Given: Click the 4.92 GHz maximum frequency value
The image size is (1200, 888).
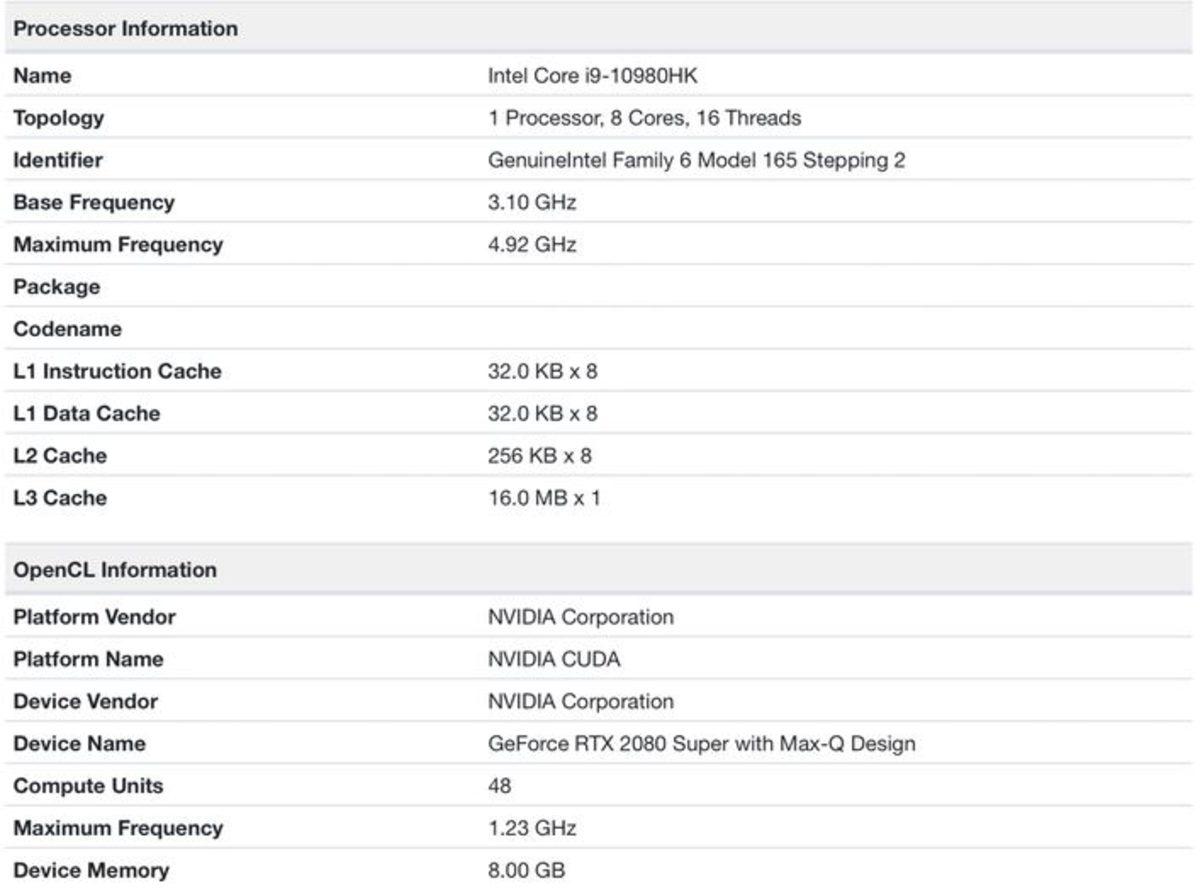Looking at the screenshot, I should (x=532, y=244).
